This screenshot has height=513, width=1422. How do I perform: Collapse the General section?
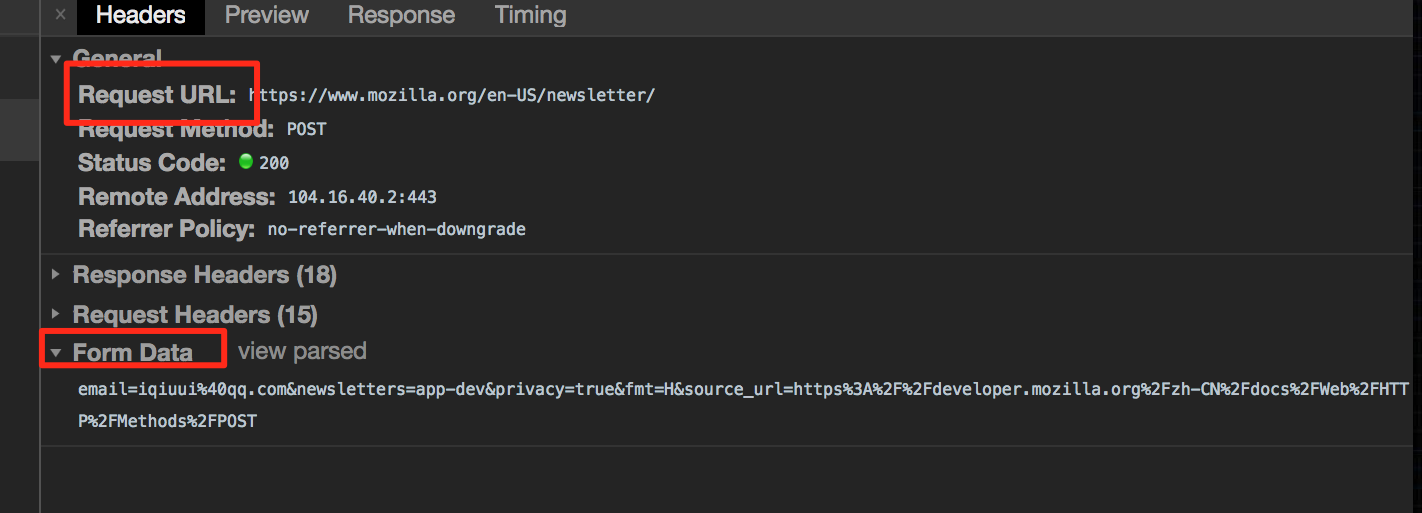click(55, 58)
